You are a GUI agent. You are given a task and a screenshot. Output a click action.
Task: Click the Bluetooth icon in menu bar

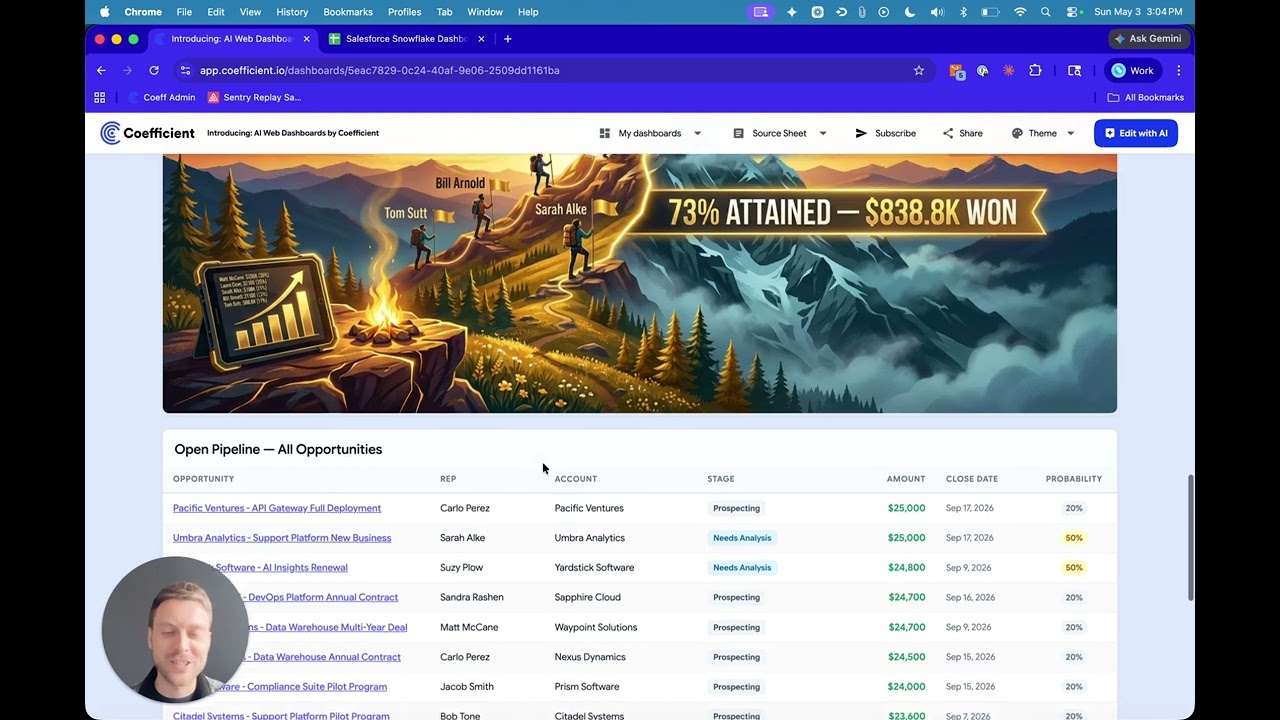coord(964,12)
